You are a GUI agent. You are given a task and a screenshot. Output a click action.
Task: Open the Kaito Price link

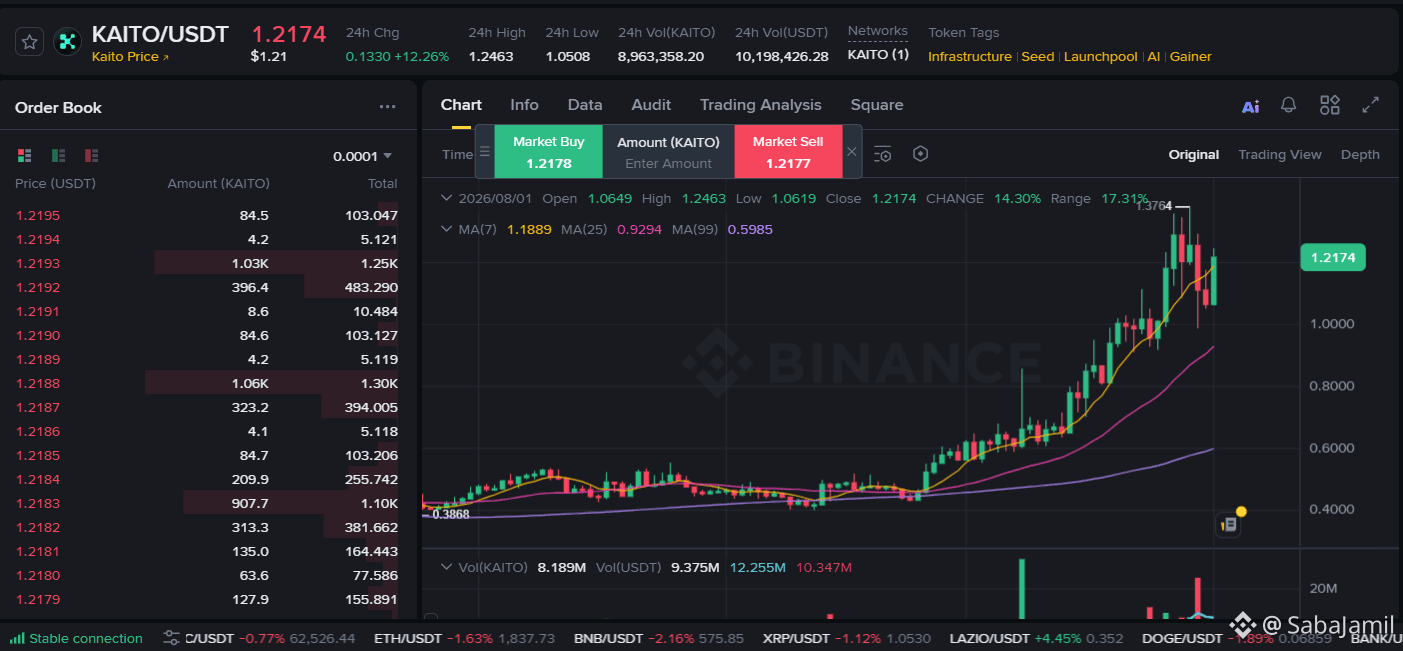pyautogui.click(x=130, y=57)
